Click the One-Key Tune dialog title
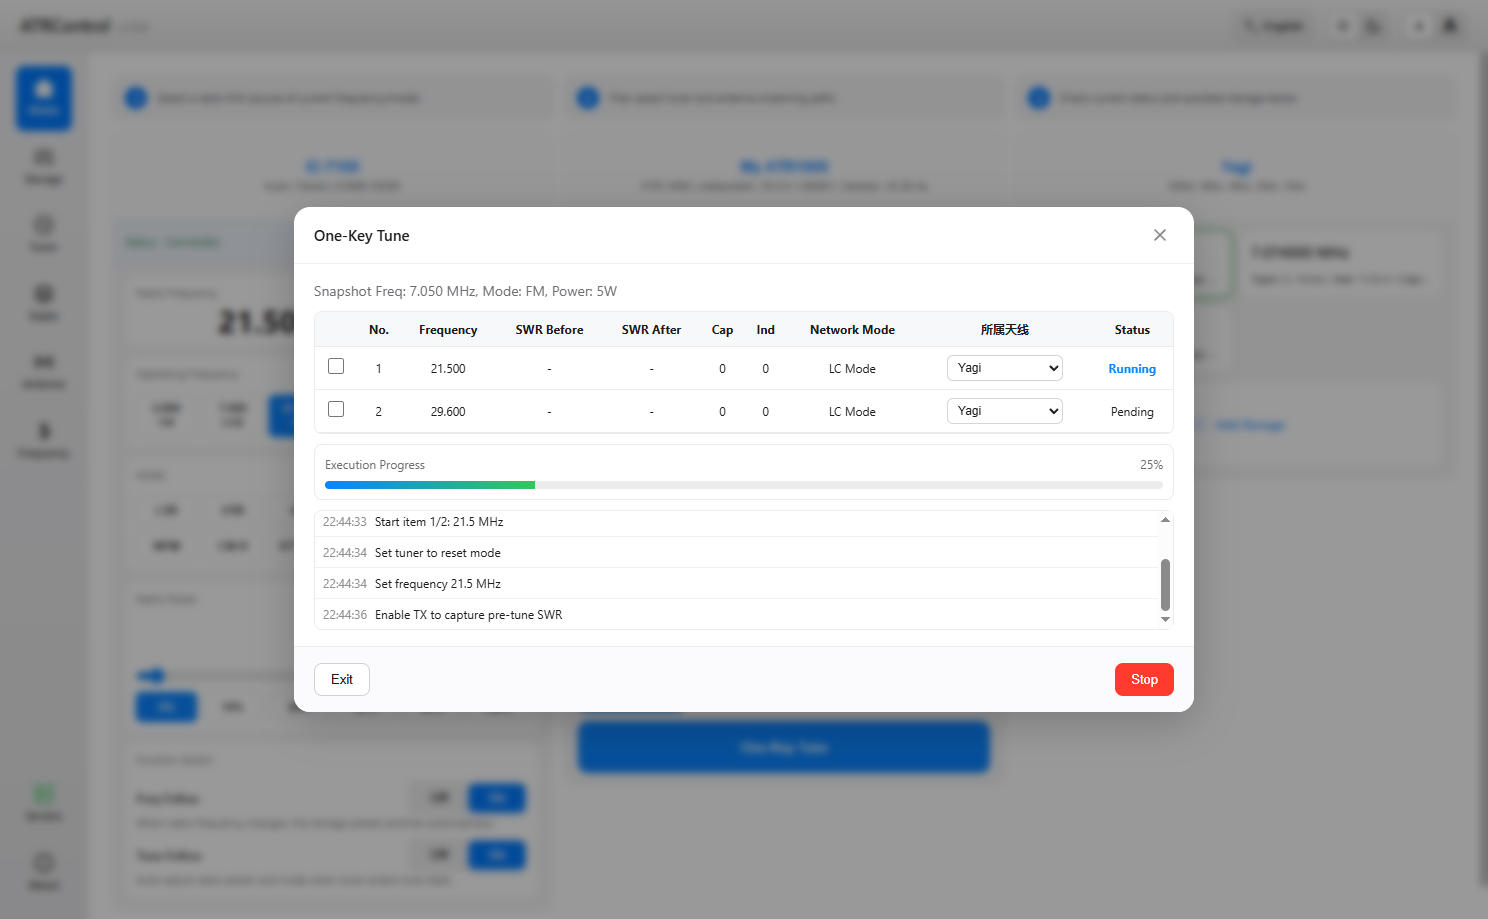 pos(361,236)
